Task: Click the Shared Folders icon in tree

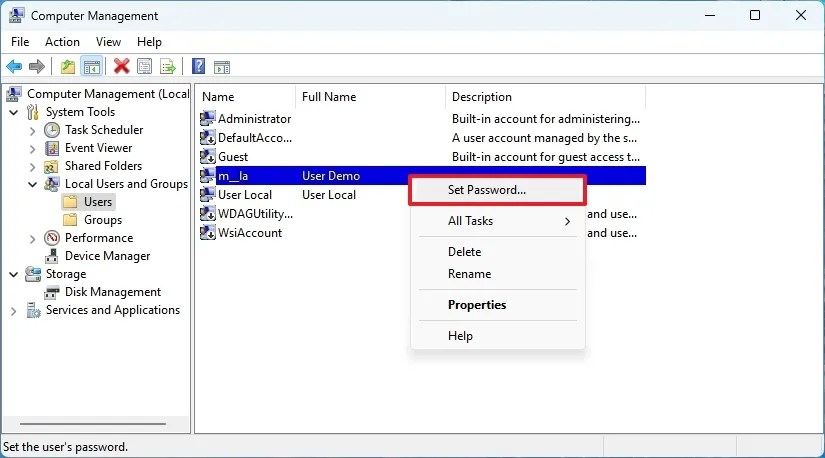Action: point(51,166)
